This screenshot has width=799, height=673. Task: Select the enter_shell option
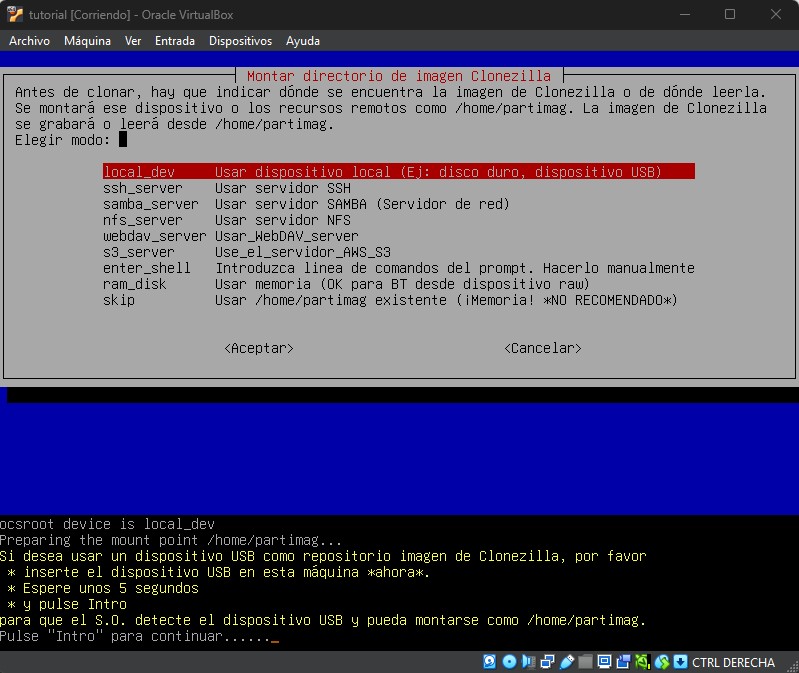pyautogui.click(x=398, y=268)
